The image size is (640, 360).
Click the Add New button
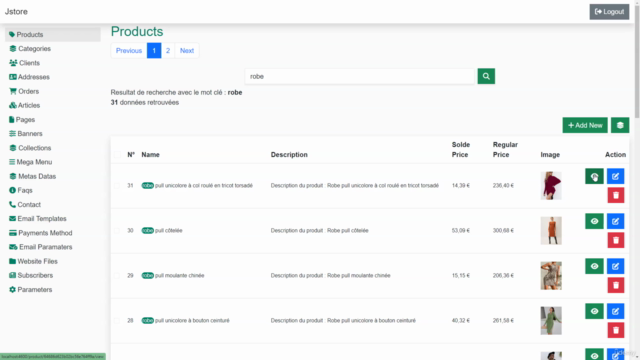pos(585,125)
